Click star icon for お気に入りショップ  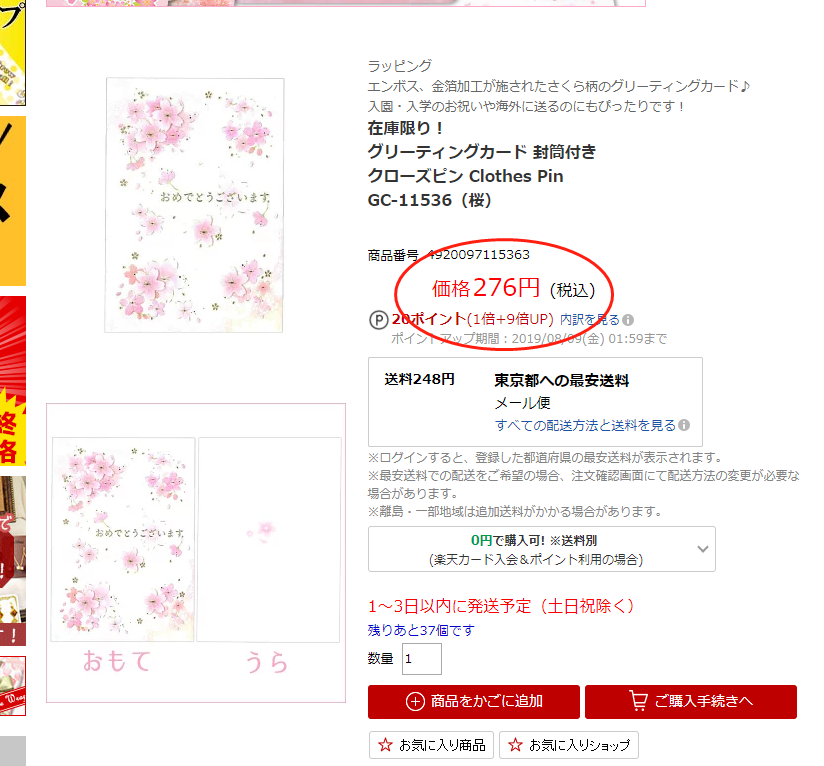(x=516, y=745)
